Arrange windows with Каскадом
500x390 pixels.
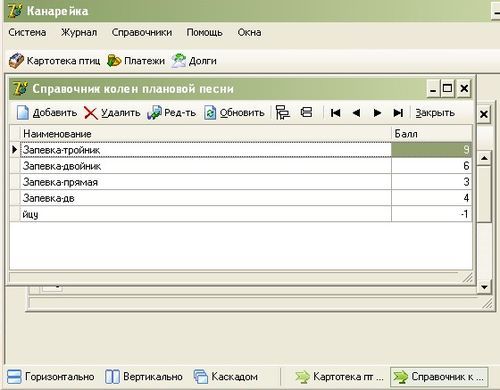[x=226, y=377]
